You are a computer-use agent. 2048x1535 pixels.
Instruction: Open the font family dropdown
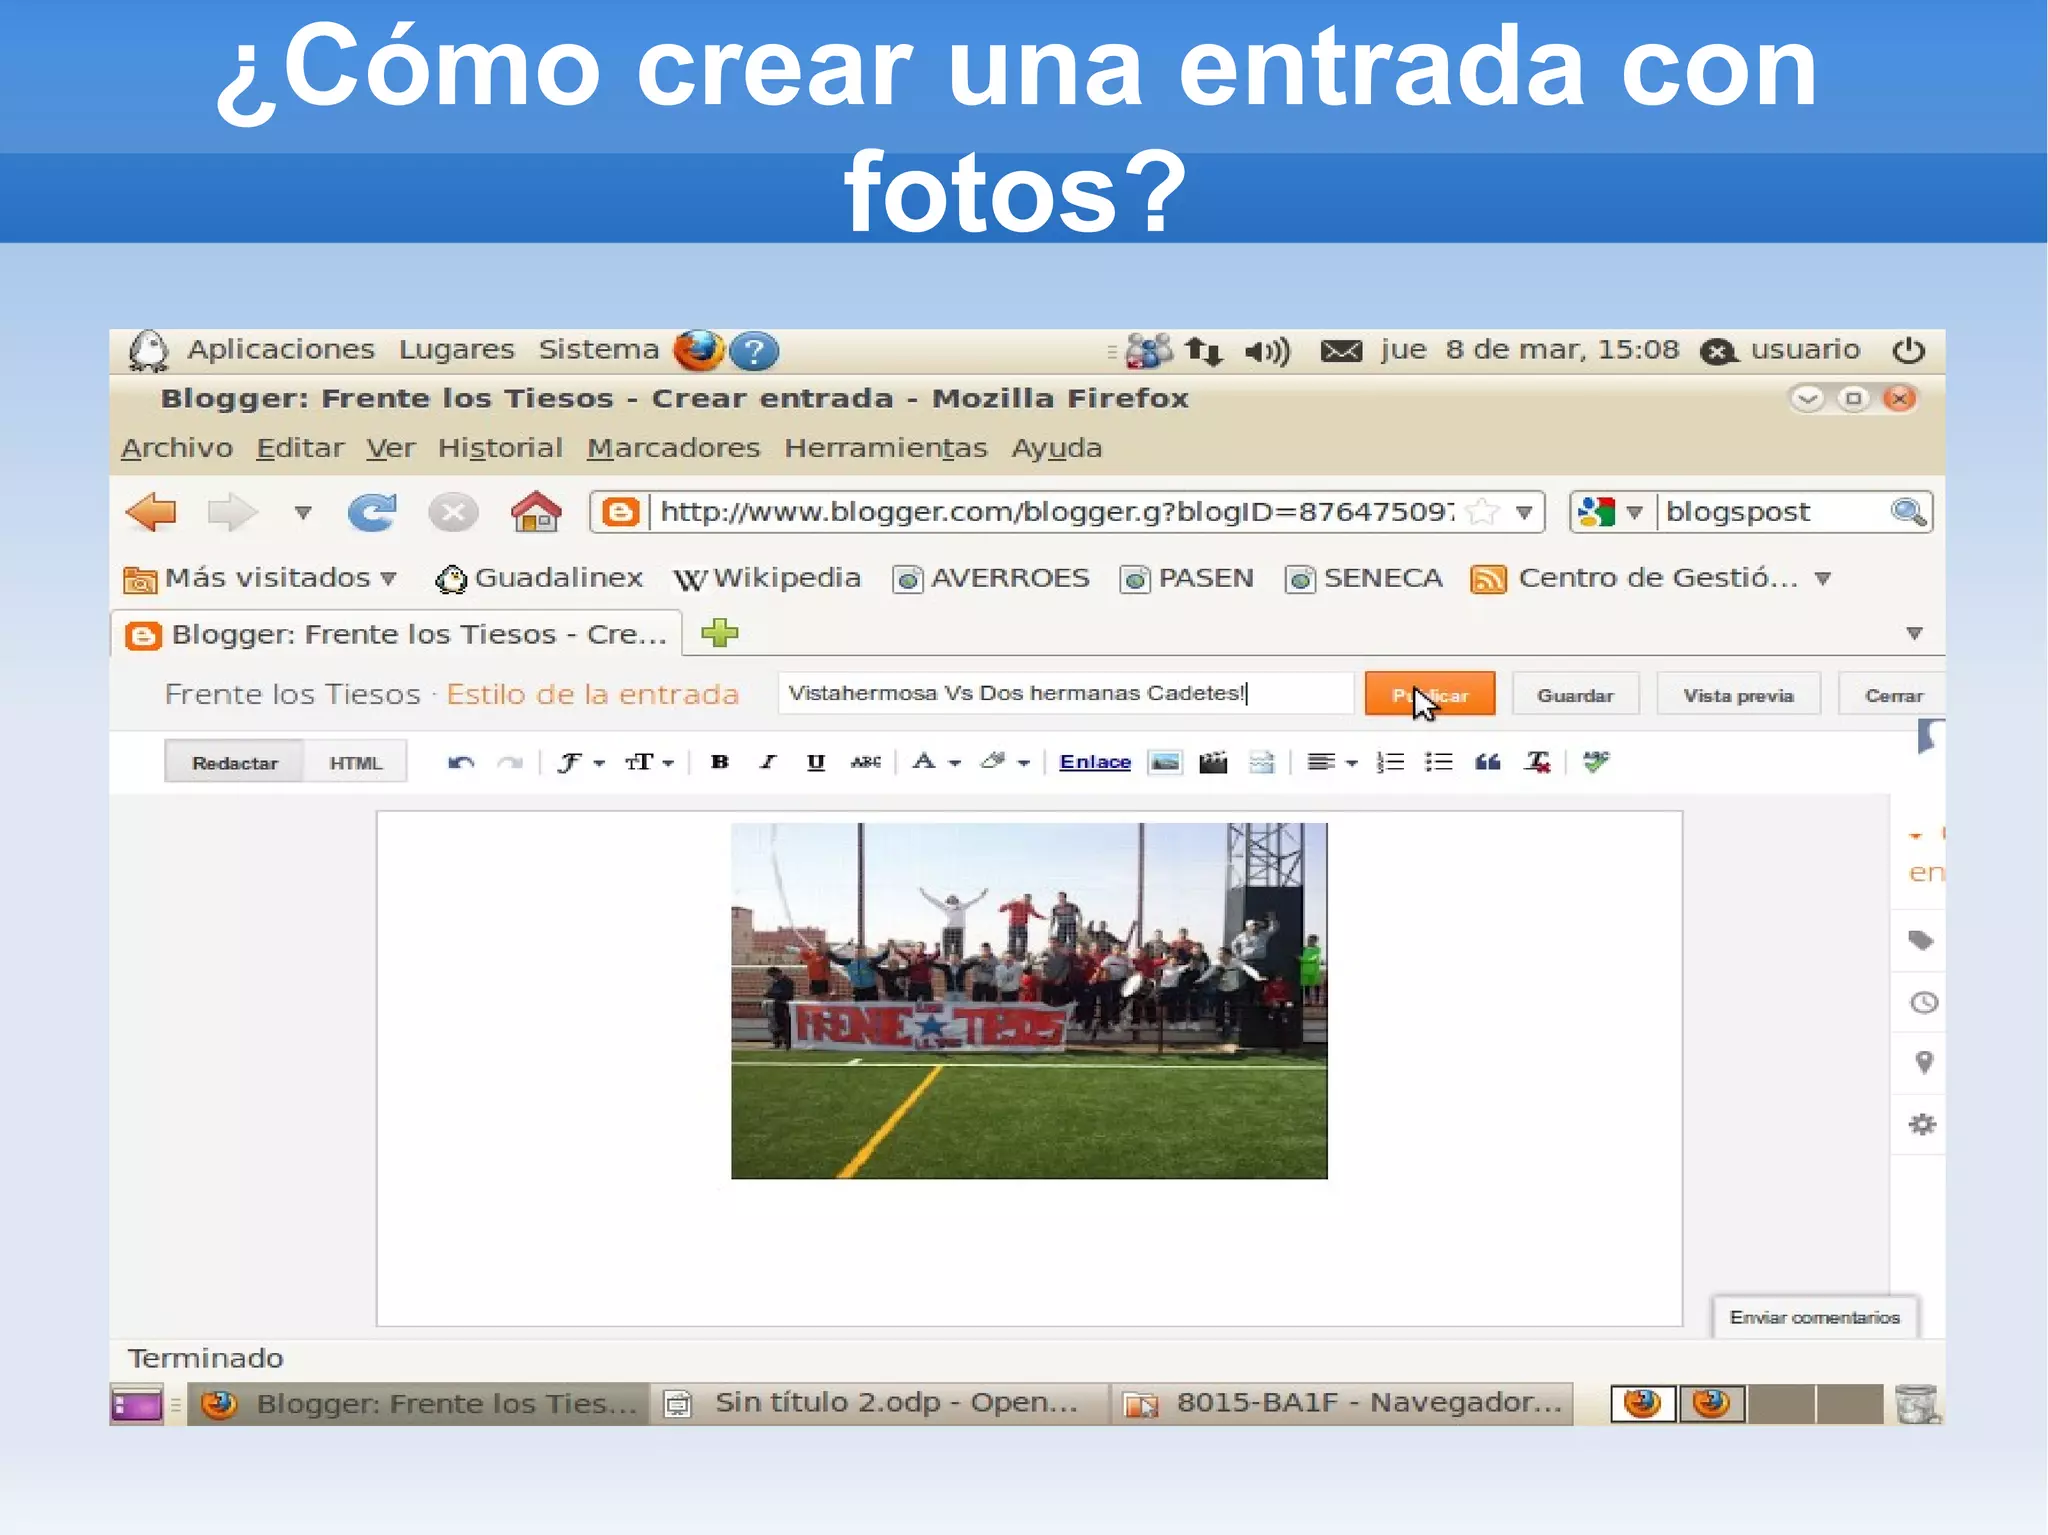(x=581, y=763)
